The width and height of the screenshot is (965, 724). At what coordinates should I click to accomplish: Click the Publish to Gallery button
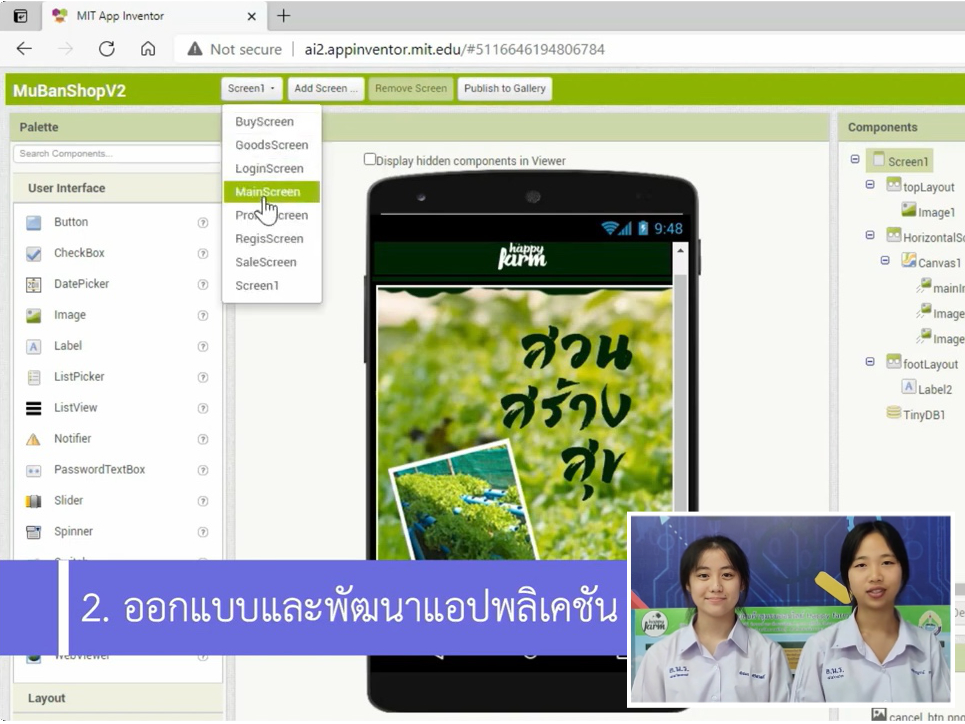[505, 89]
